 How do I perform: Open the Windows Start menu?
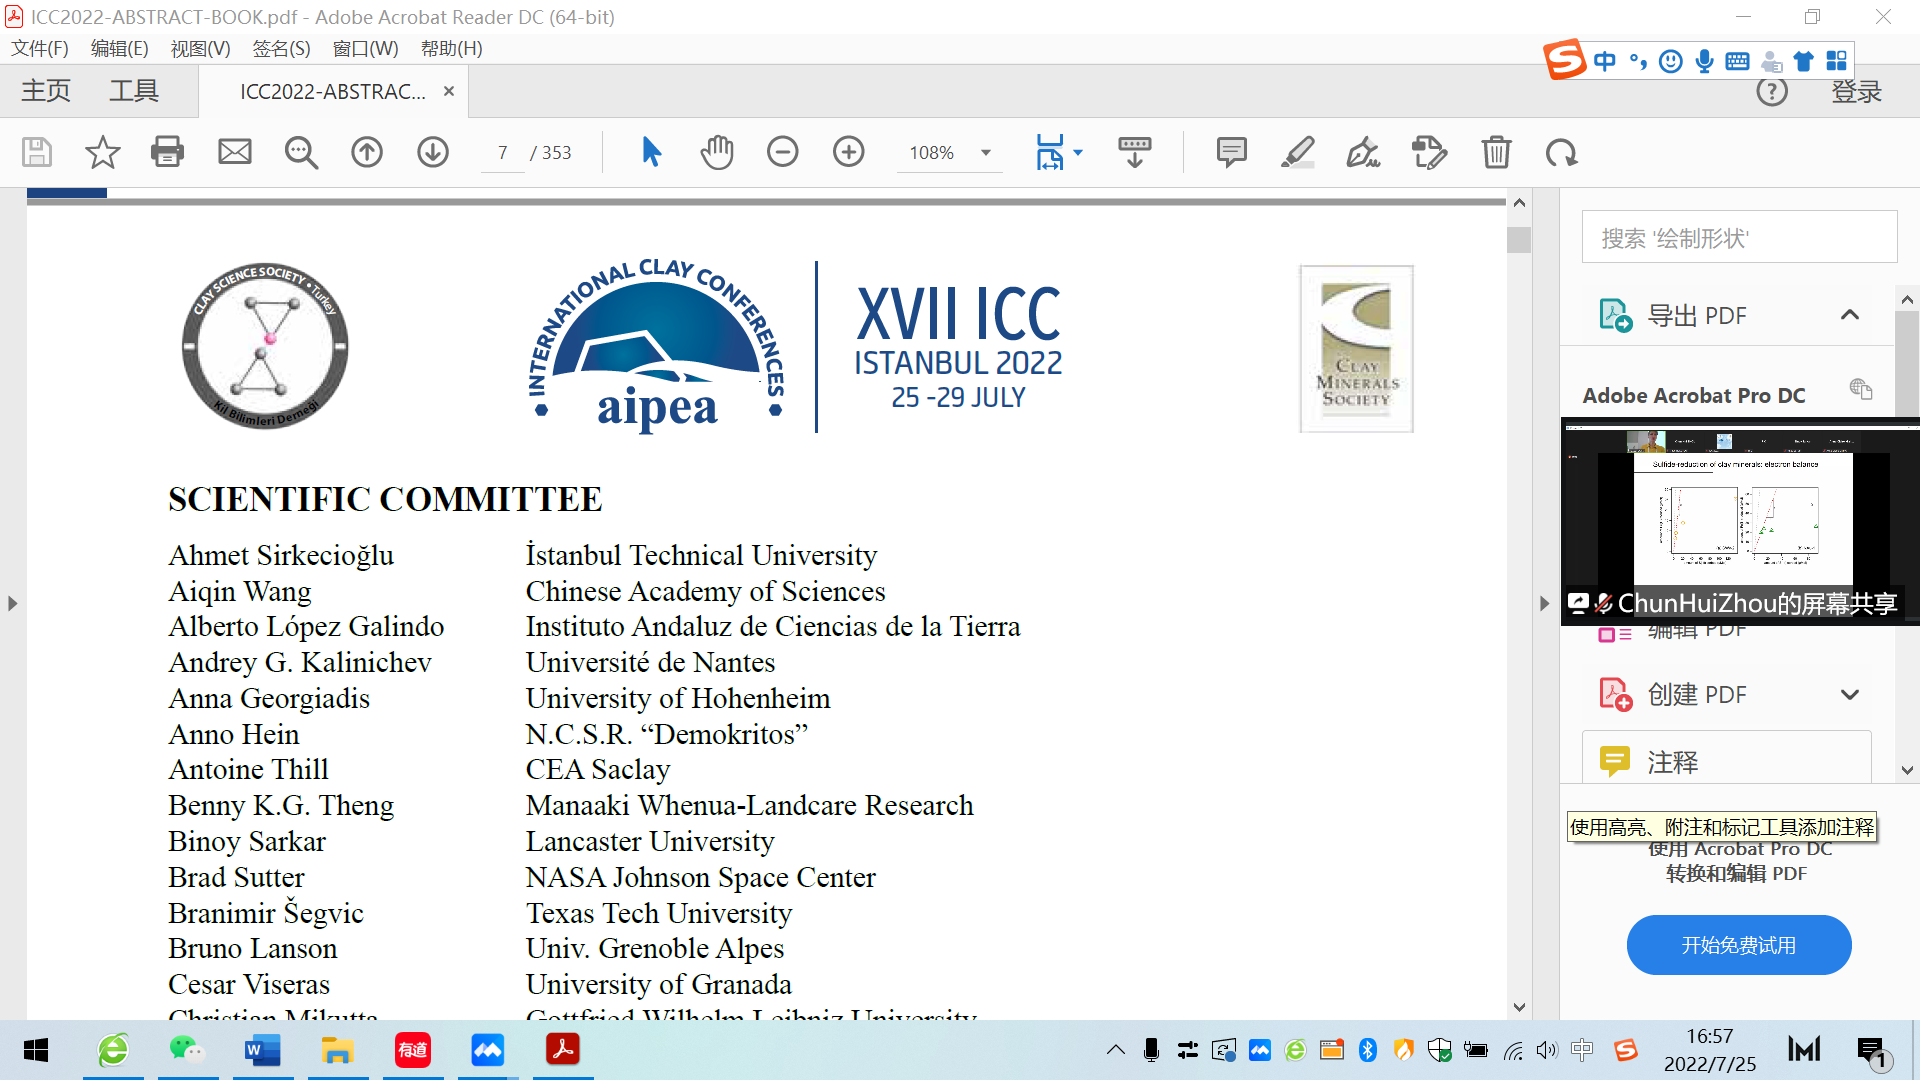tap(36, 1050)
